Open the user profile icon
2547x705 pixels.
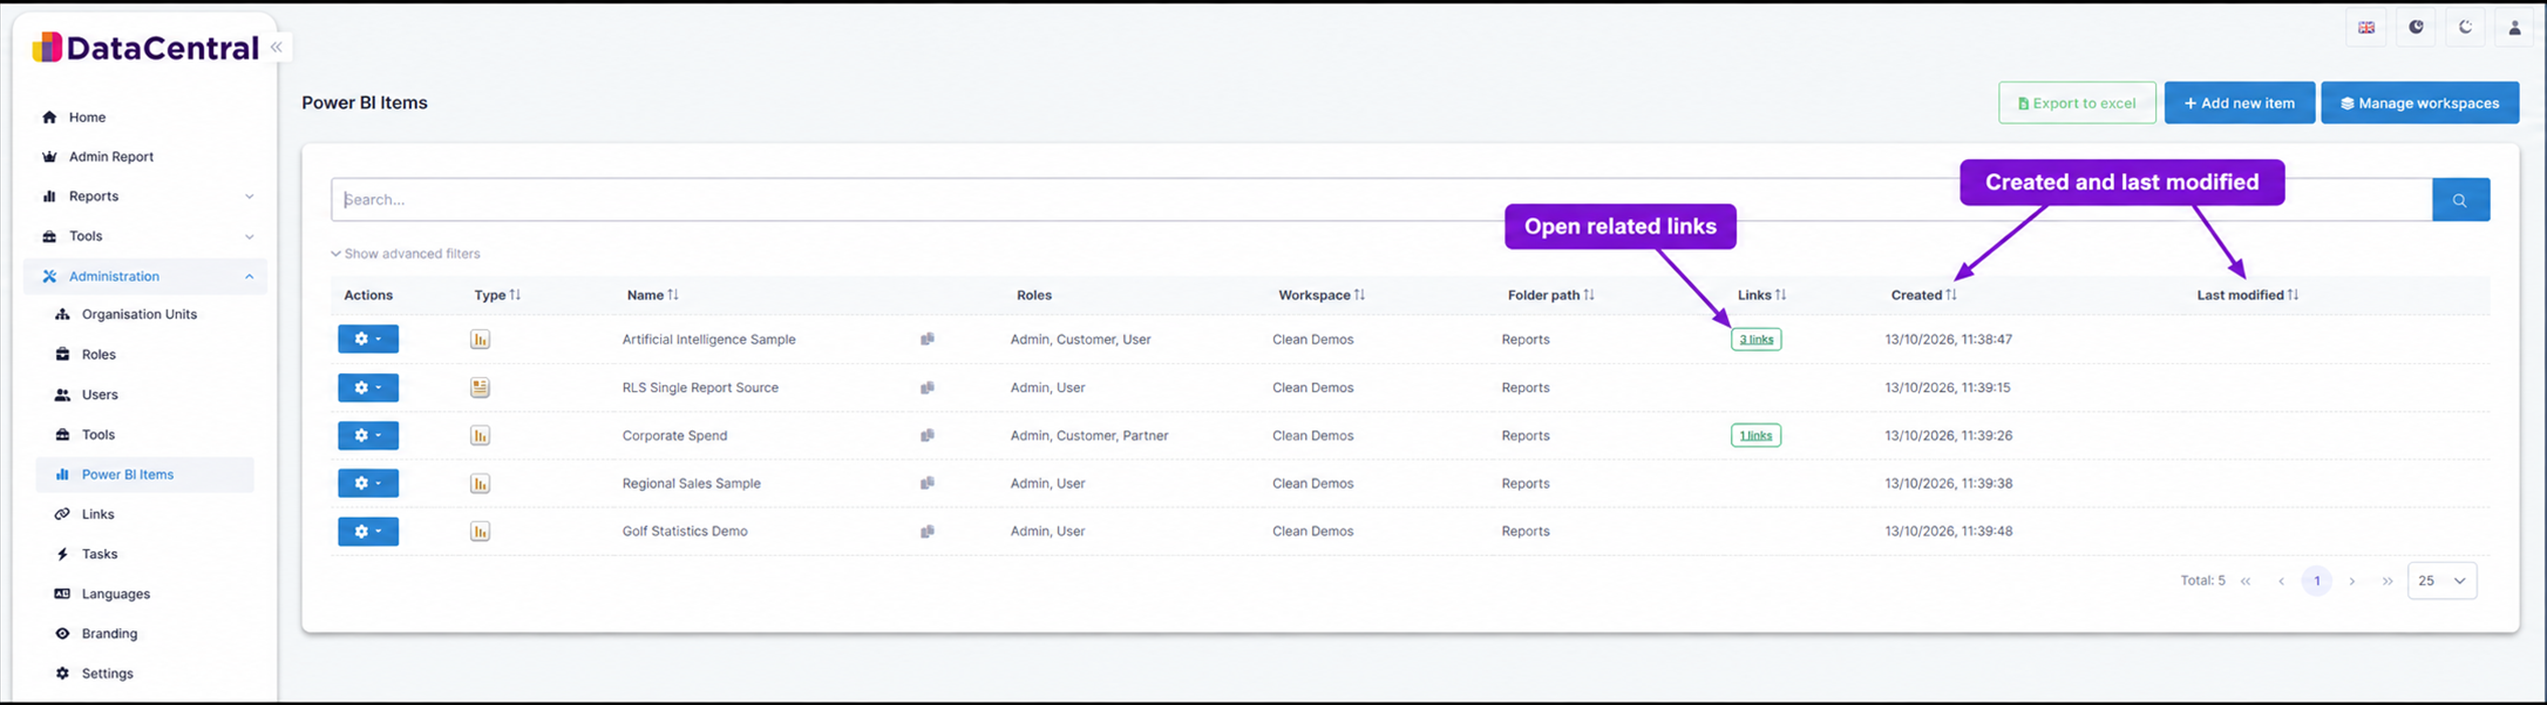pyautogui.click(x=2514, y=27)
